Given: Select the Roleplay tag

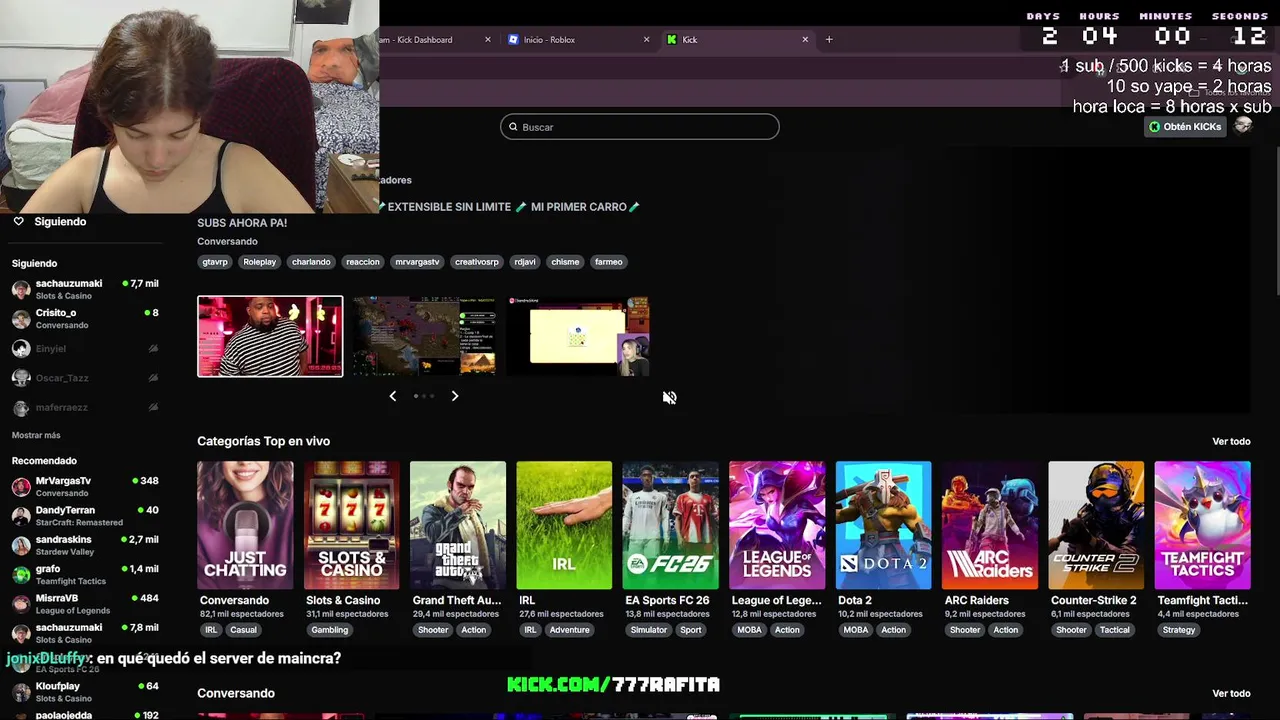Looking at the screenshot, I should pyautogui.click(x=259, y=262).
